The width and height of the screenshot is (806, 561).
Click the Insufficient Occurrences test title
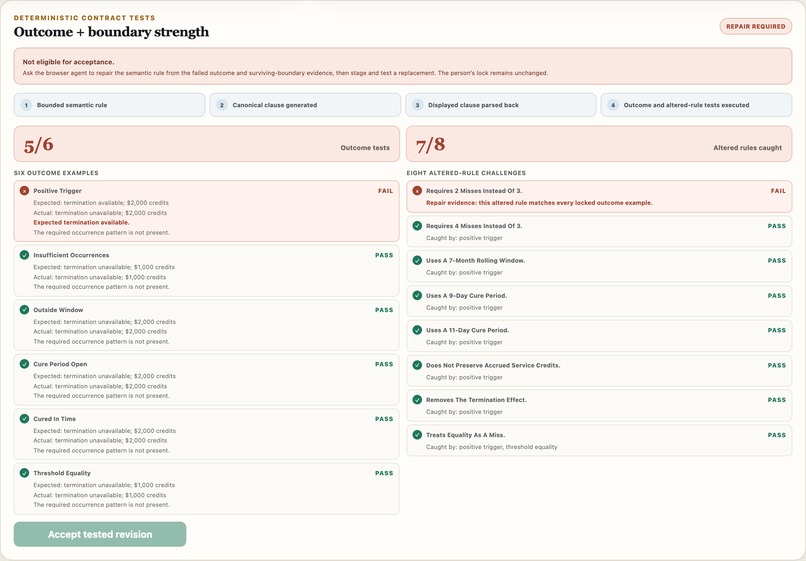(71, 255)
